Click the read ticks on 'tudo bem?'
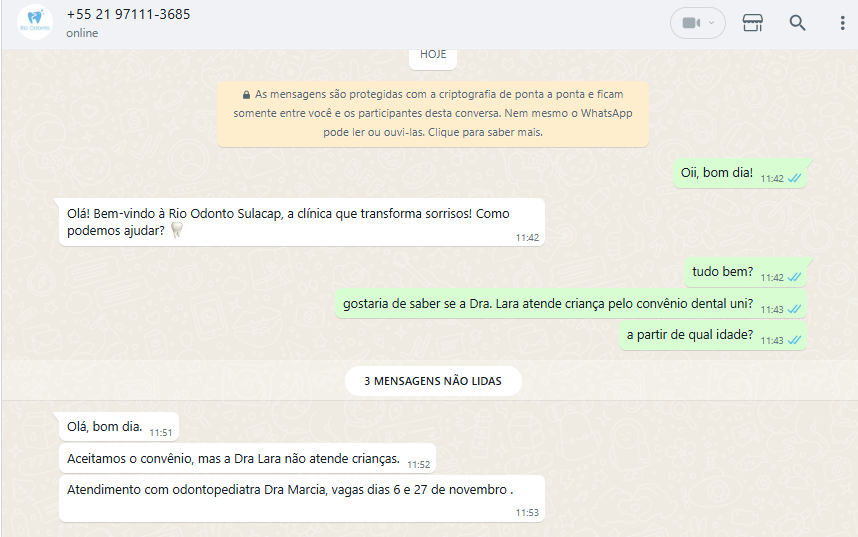This screenshot has width=858, height=537. click(794, 278)
